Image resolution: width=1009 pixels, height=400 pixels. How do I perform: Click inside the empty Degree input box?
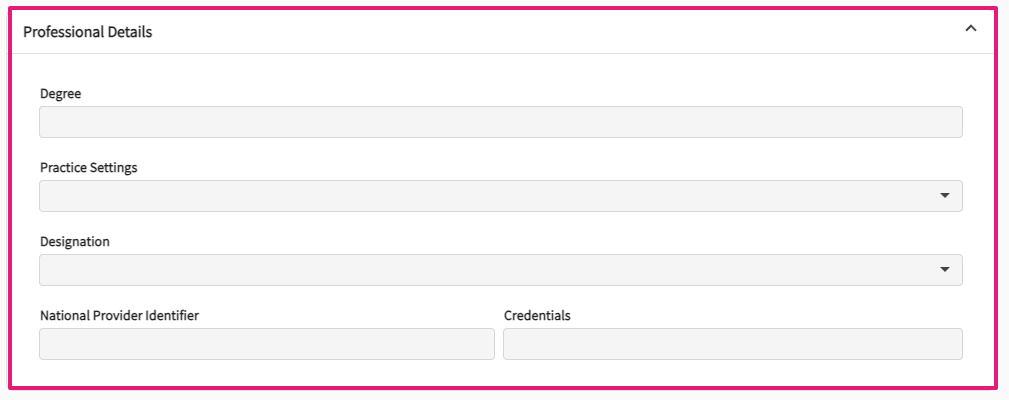(500, 122)
